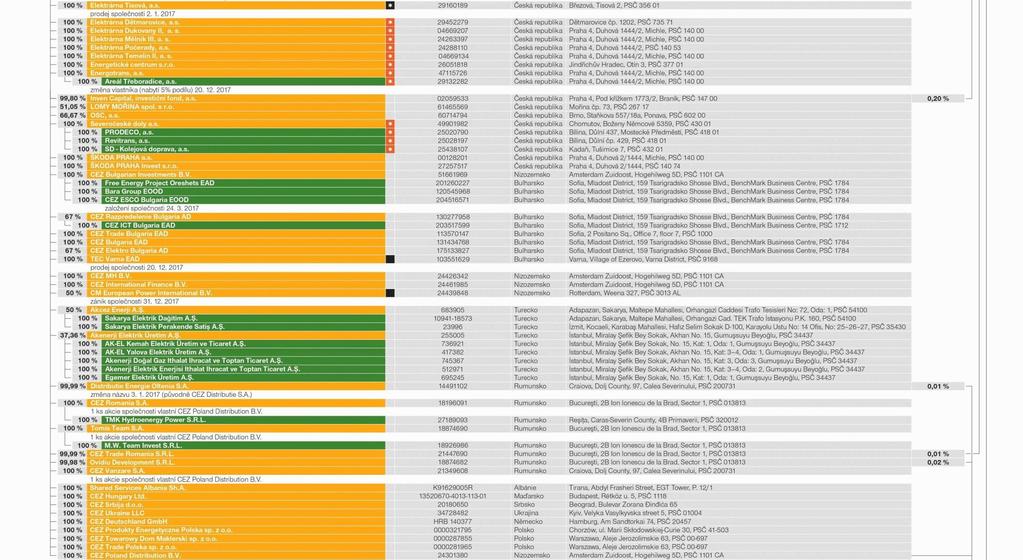Click the CEZ Ukraine LLC name
The image size is (1023, 560).
[x=116, y=514]
